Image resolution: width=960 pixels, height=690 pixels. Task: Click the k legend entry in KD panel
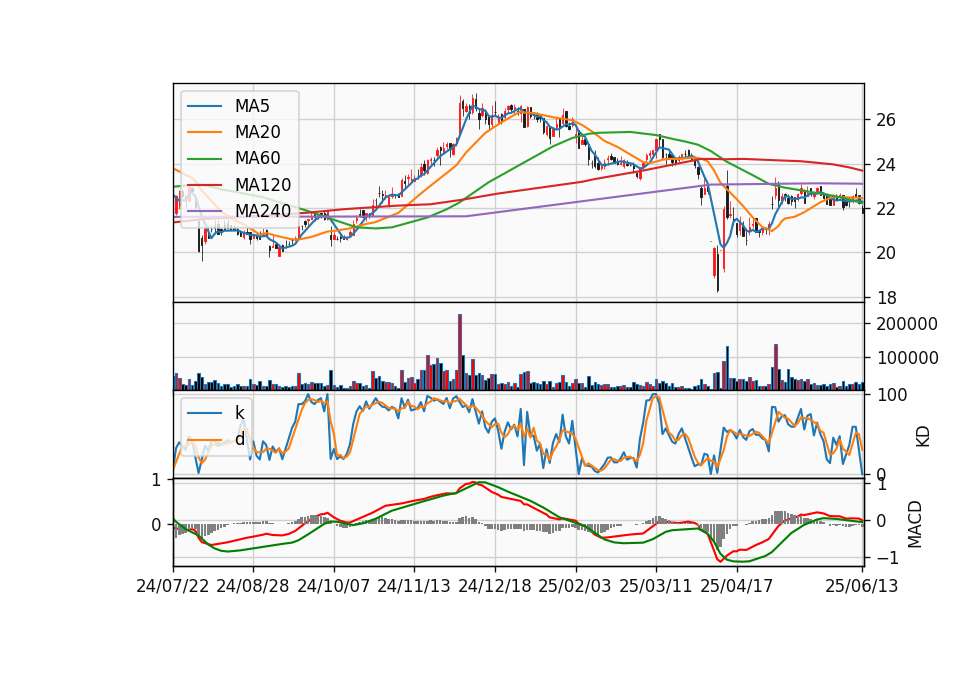pos(239,413)
